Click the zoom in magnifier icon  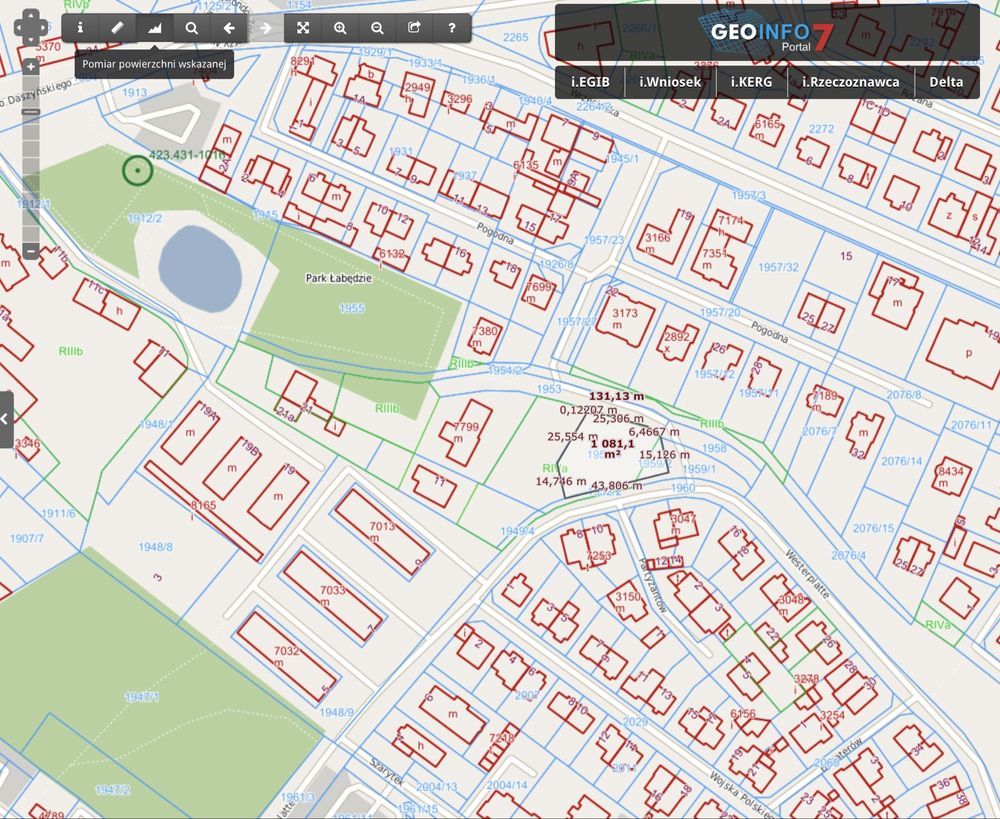[x=340, y=28]
